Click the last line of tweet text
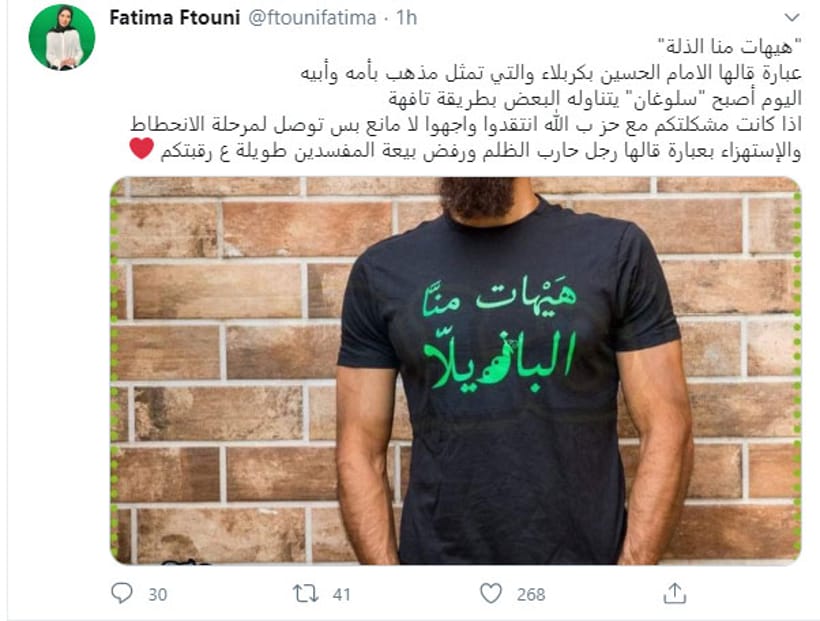 pos(480,151)
